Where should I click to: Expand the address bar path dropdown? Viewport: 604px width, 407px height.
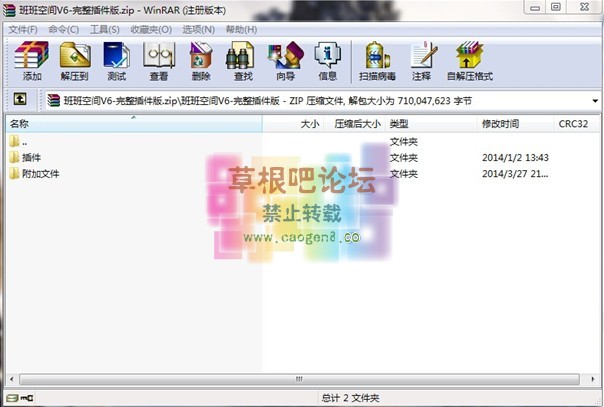tap(595, 101)
